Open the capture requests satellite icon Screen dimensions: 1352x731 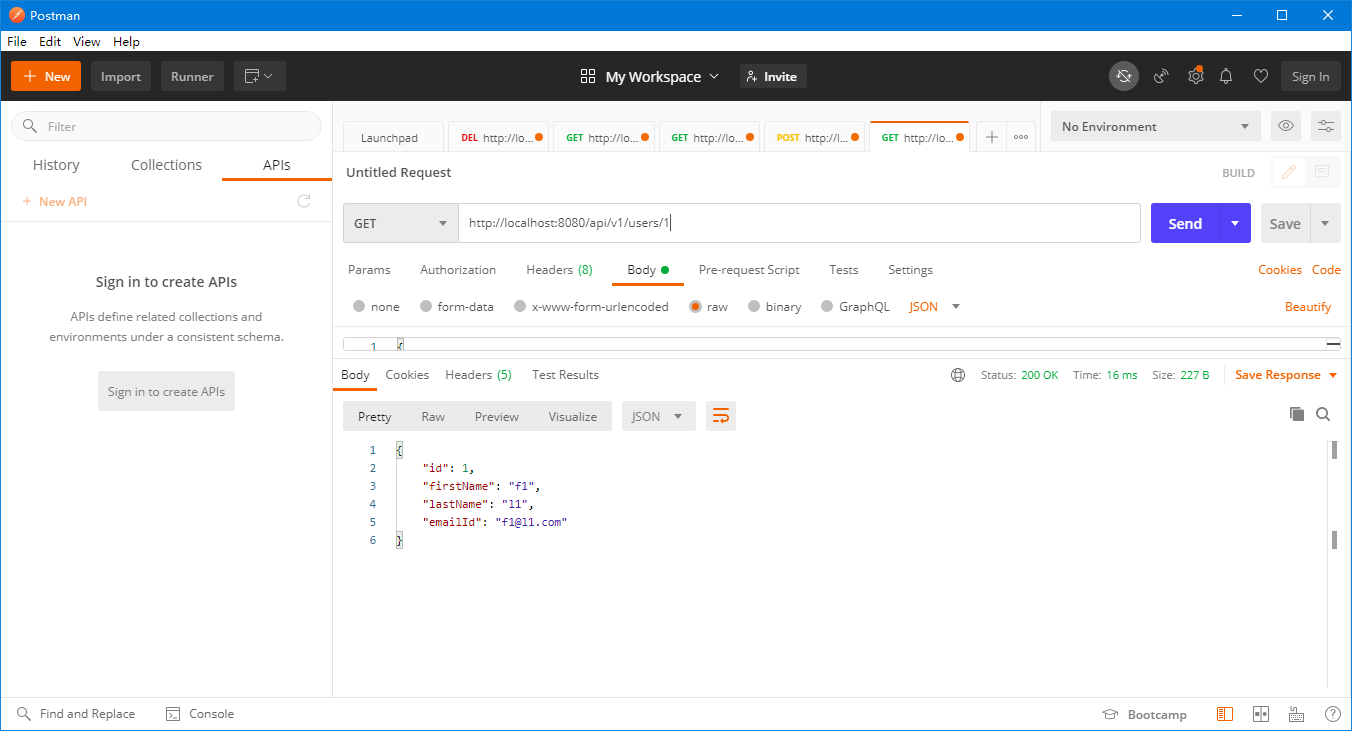[x=1161, y=76]
